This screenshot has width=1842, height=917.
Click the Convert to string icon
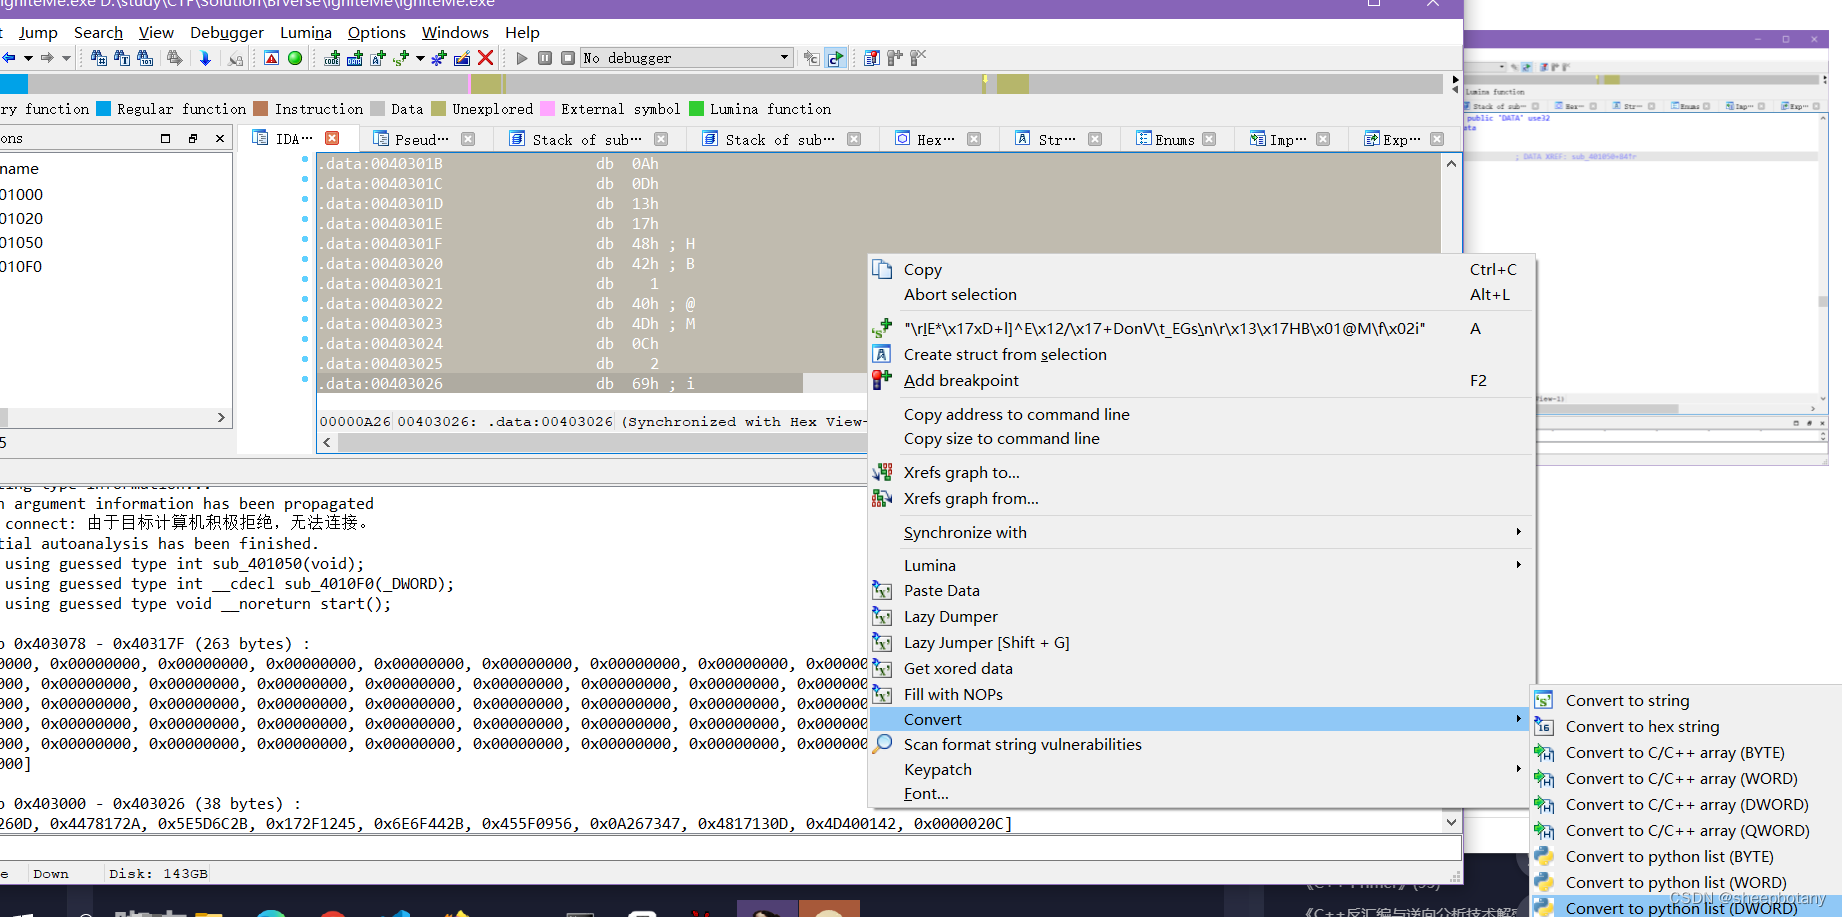click(1544, 700)
